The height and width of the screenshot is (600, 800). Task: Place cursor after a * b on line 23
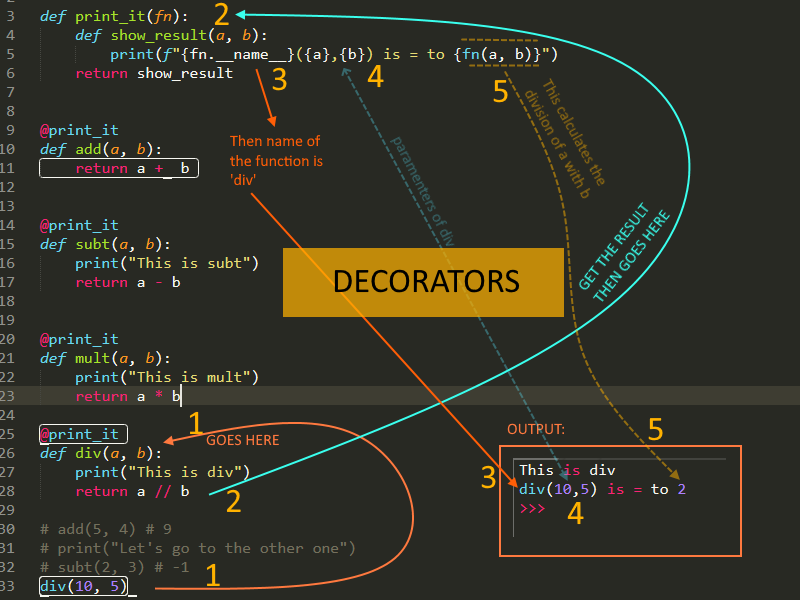click(x=180, y=396)
